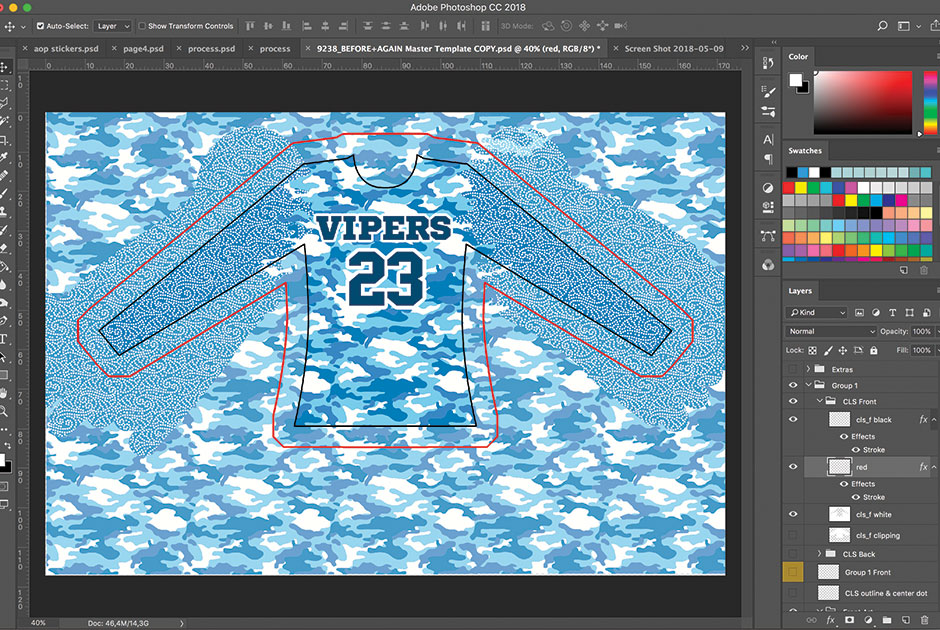The width and height of the screenshot is (940, 630).
Task: Open the Swatches panel tab
Action: pos(805,150)
